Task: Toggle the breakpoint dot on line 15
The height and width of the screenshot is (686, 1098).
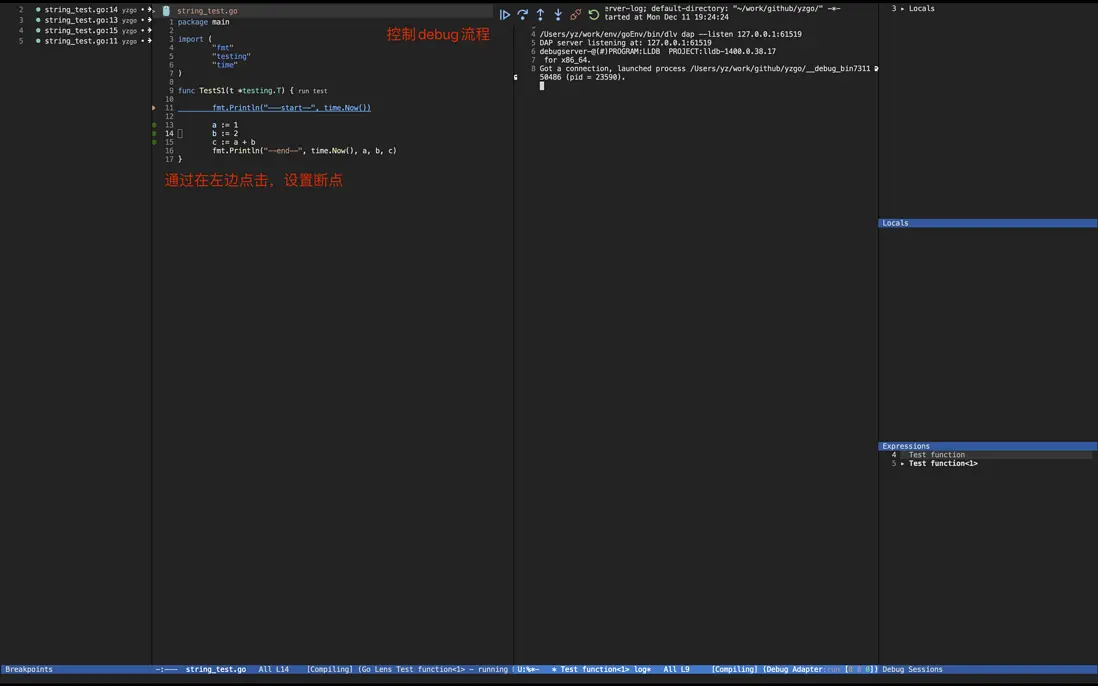Action: (154, 142)
